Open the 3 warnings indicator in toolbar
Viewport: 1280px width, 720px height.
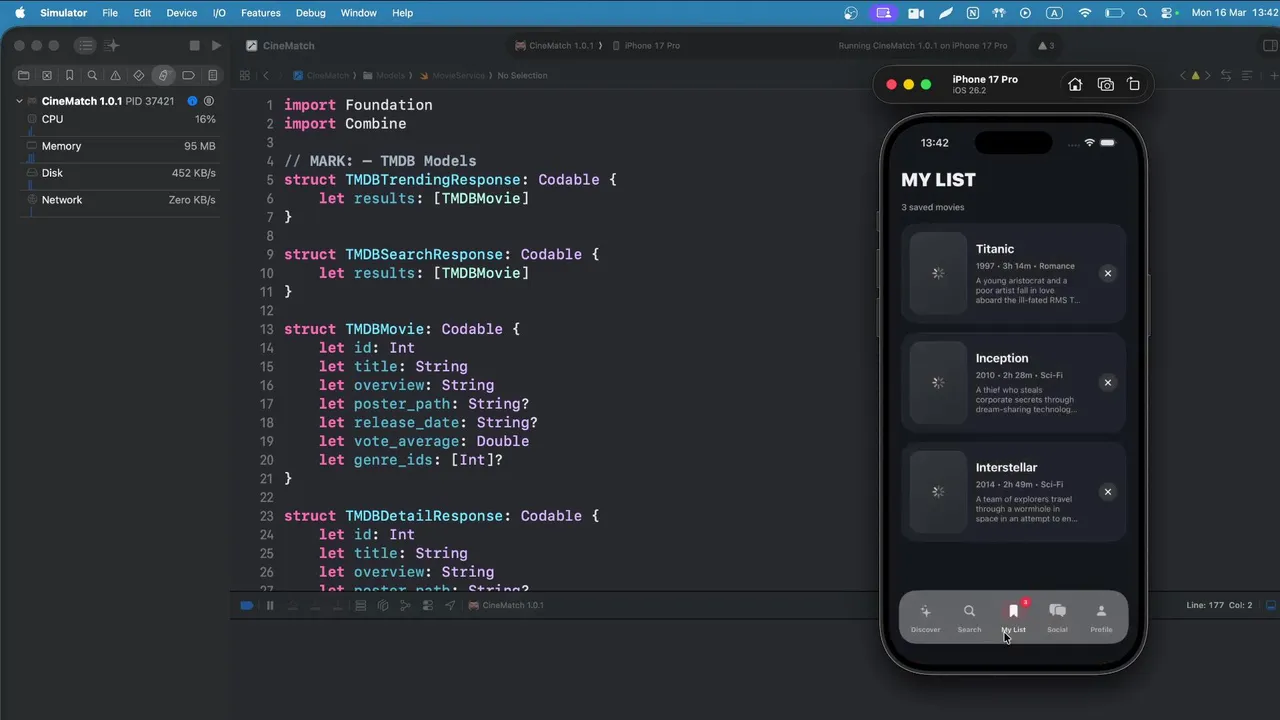point(1046,46)
